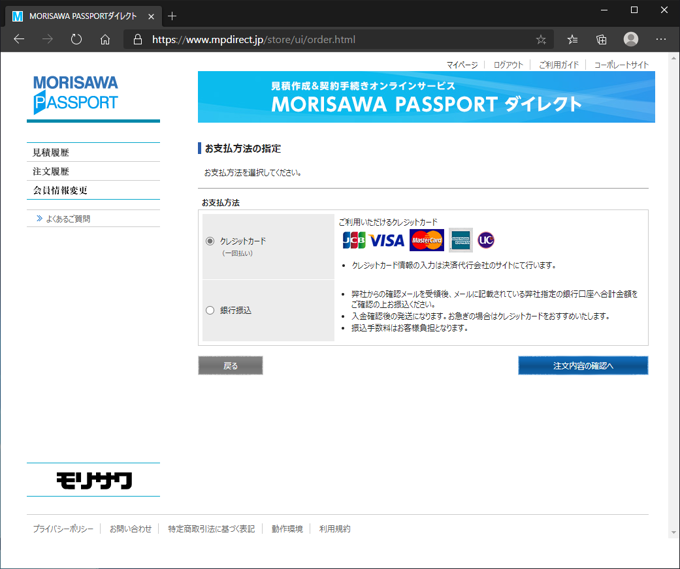Click the UC card logo
The image size is (680, 569).
(486, 240)
